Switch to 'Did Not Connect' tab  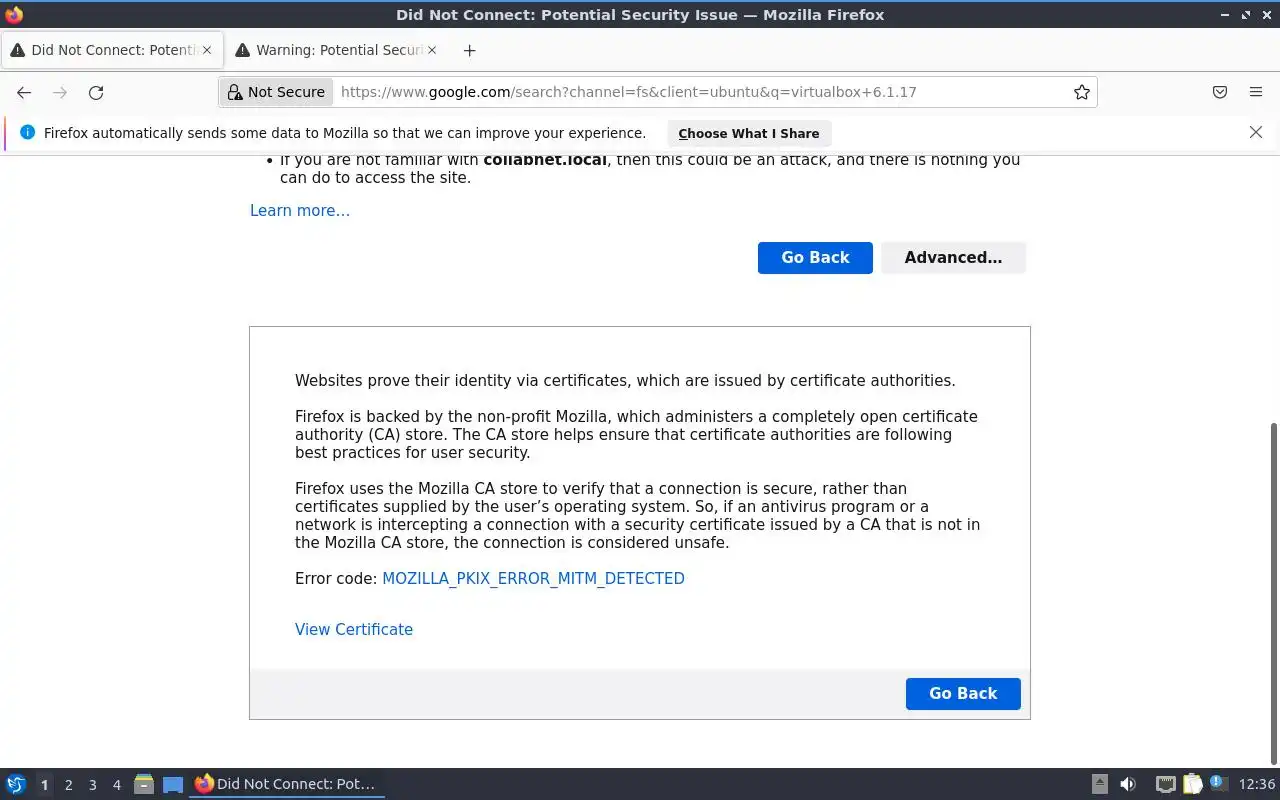coord(112,50)
